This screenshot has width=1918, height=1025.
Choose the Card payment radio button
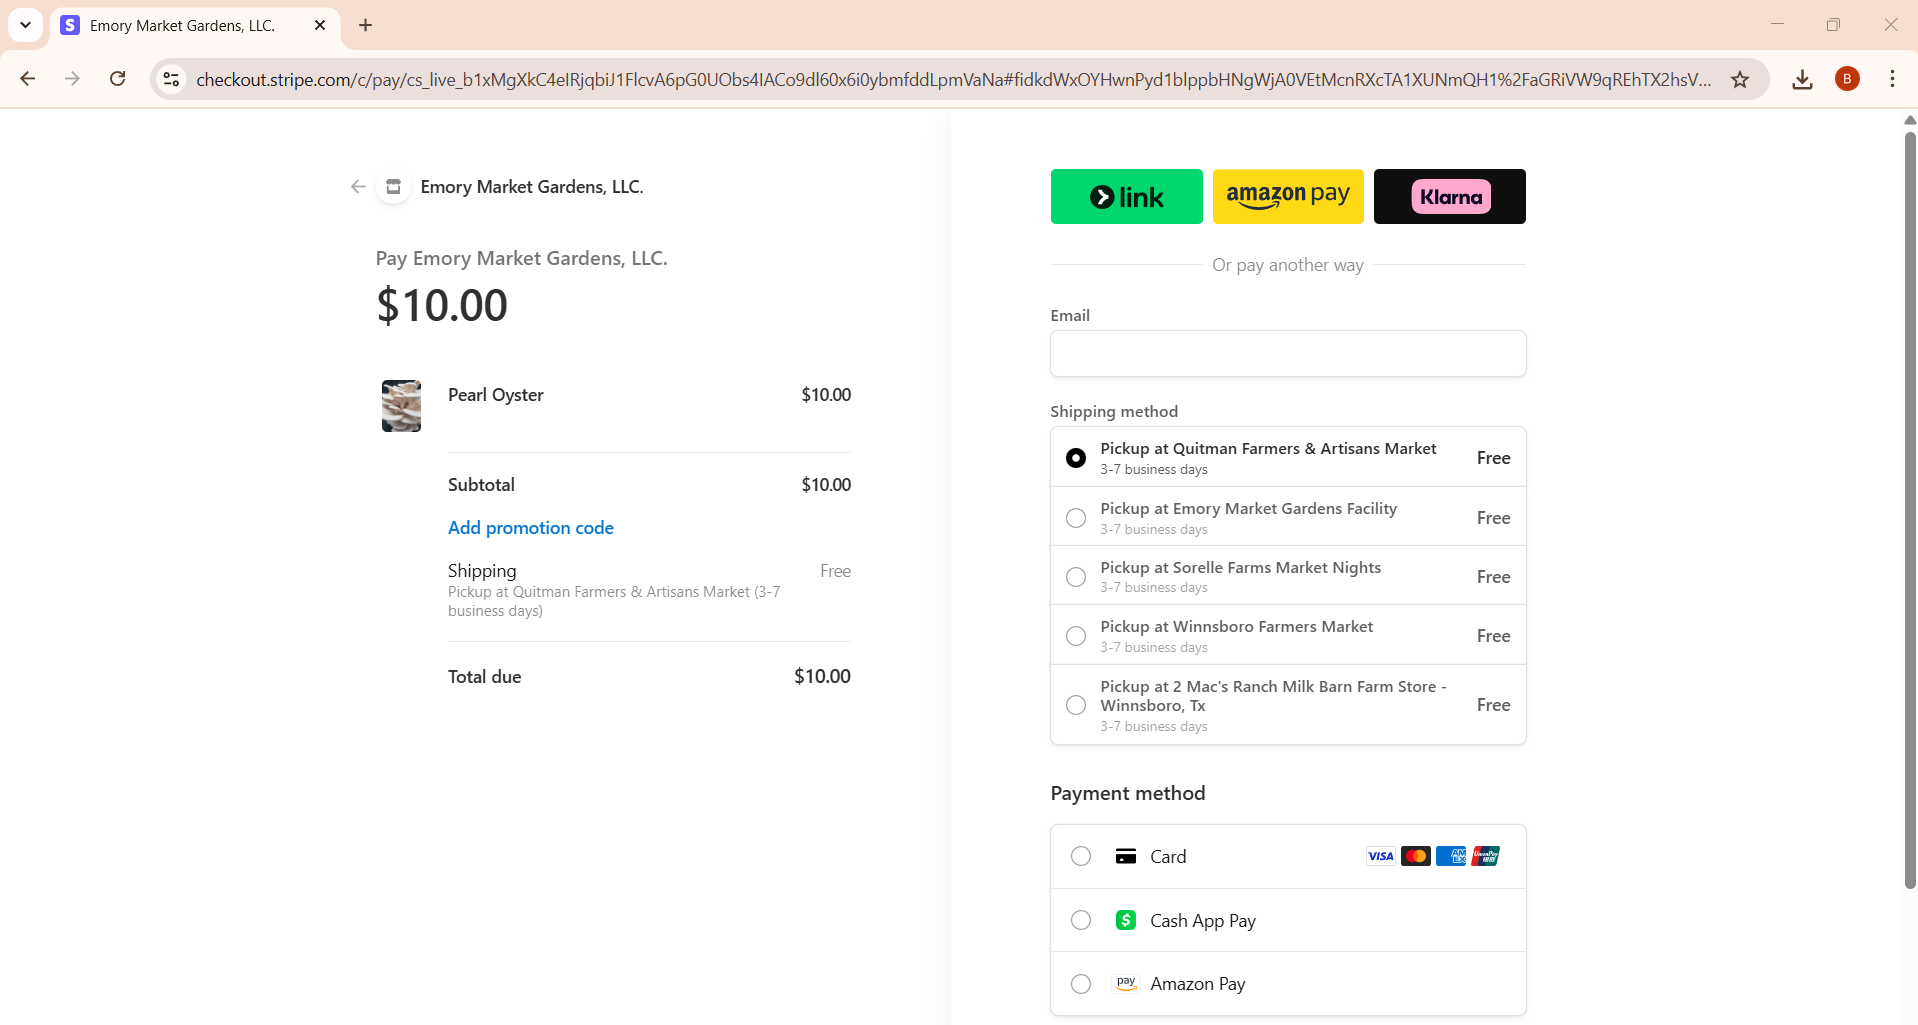pyautogui.click(x=1081, y=856)
